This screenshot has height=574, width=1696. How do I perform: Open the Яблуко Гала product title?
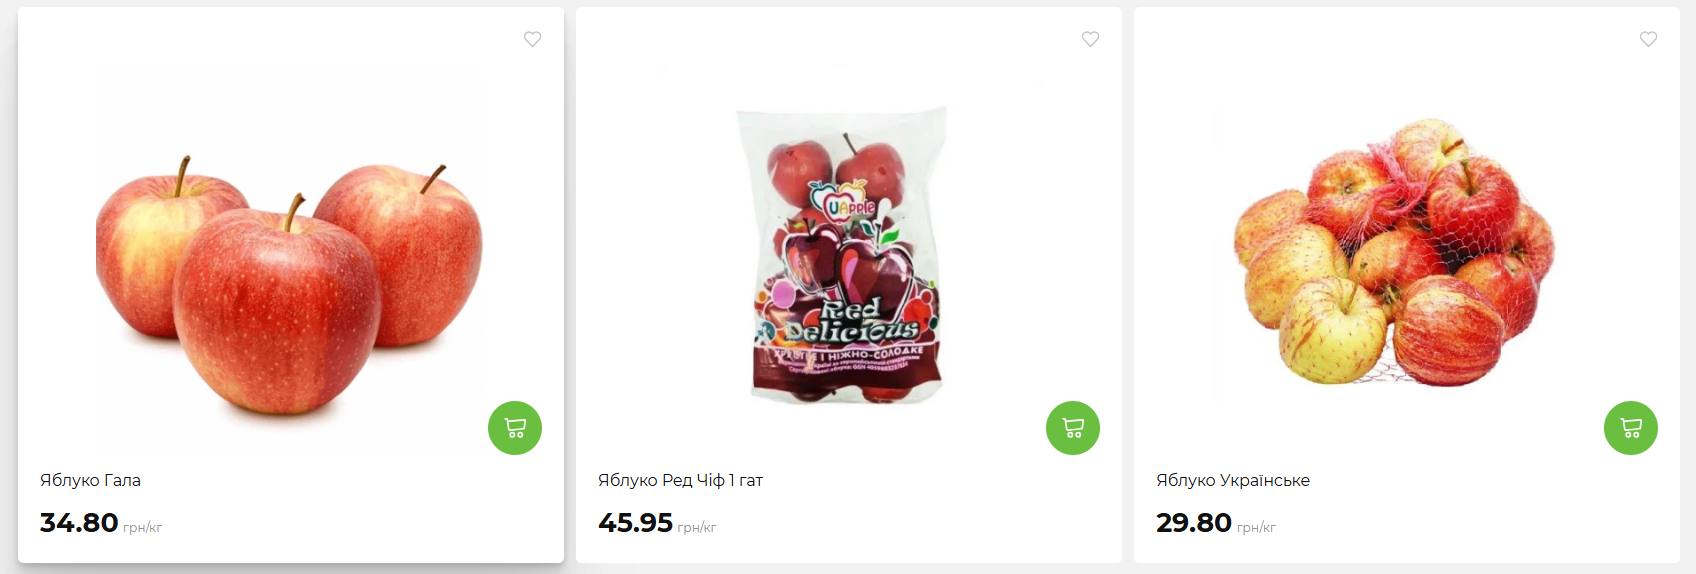point(90,480)
